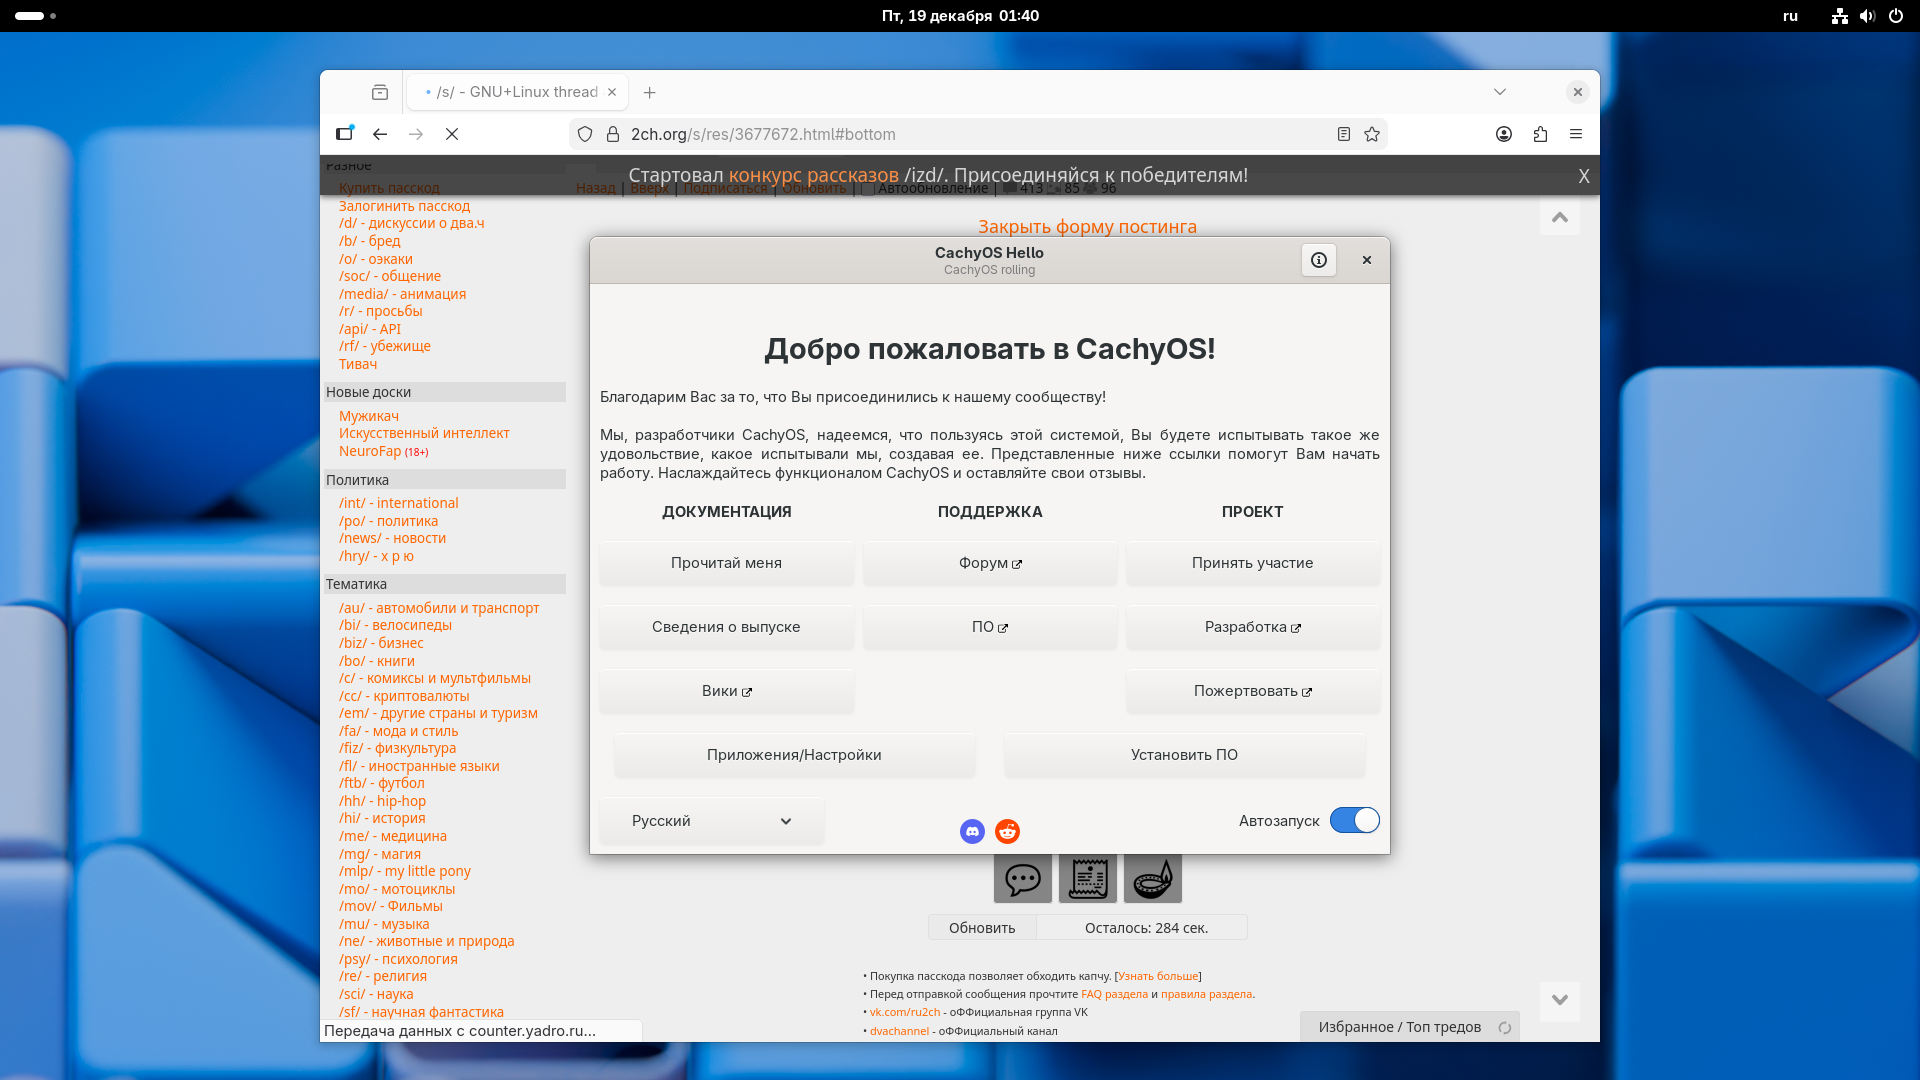1920x1080 pixels.
Task: Click the speech bubble captcha icon
Action: tap(1022, 879)
